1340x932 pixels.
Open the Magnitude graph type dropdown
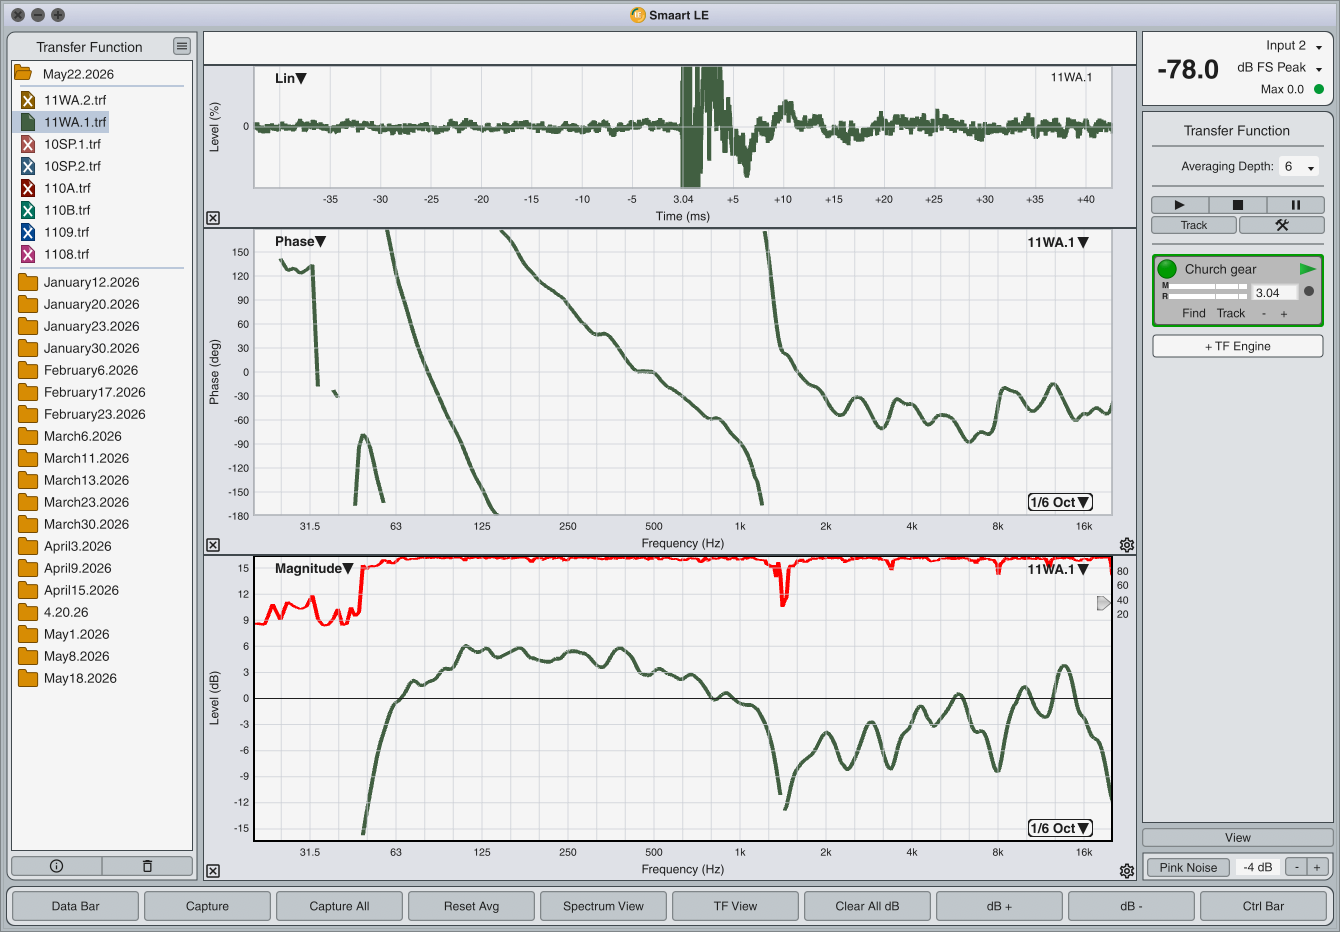click(314, 568)
